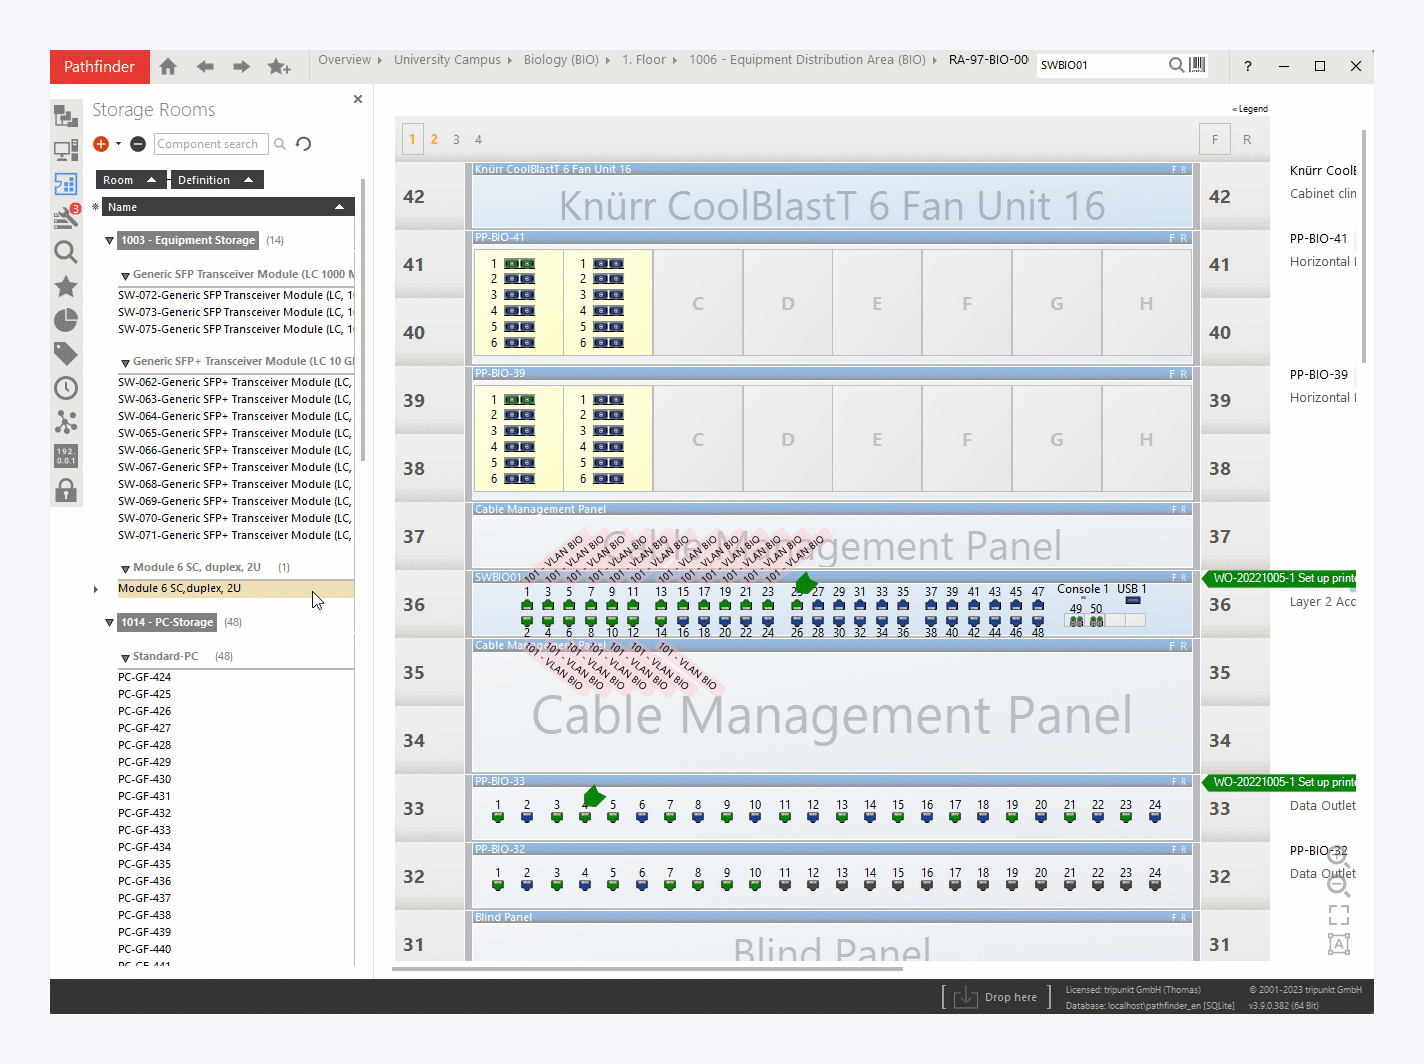This screenshot has width=1424, height=1064.
Task: Toggle the Legend panel
Action: 1250,109
